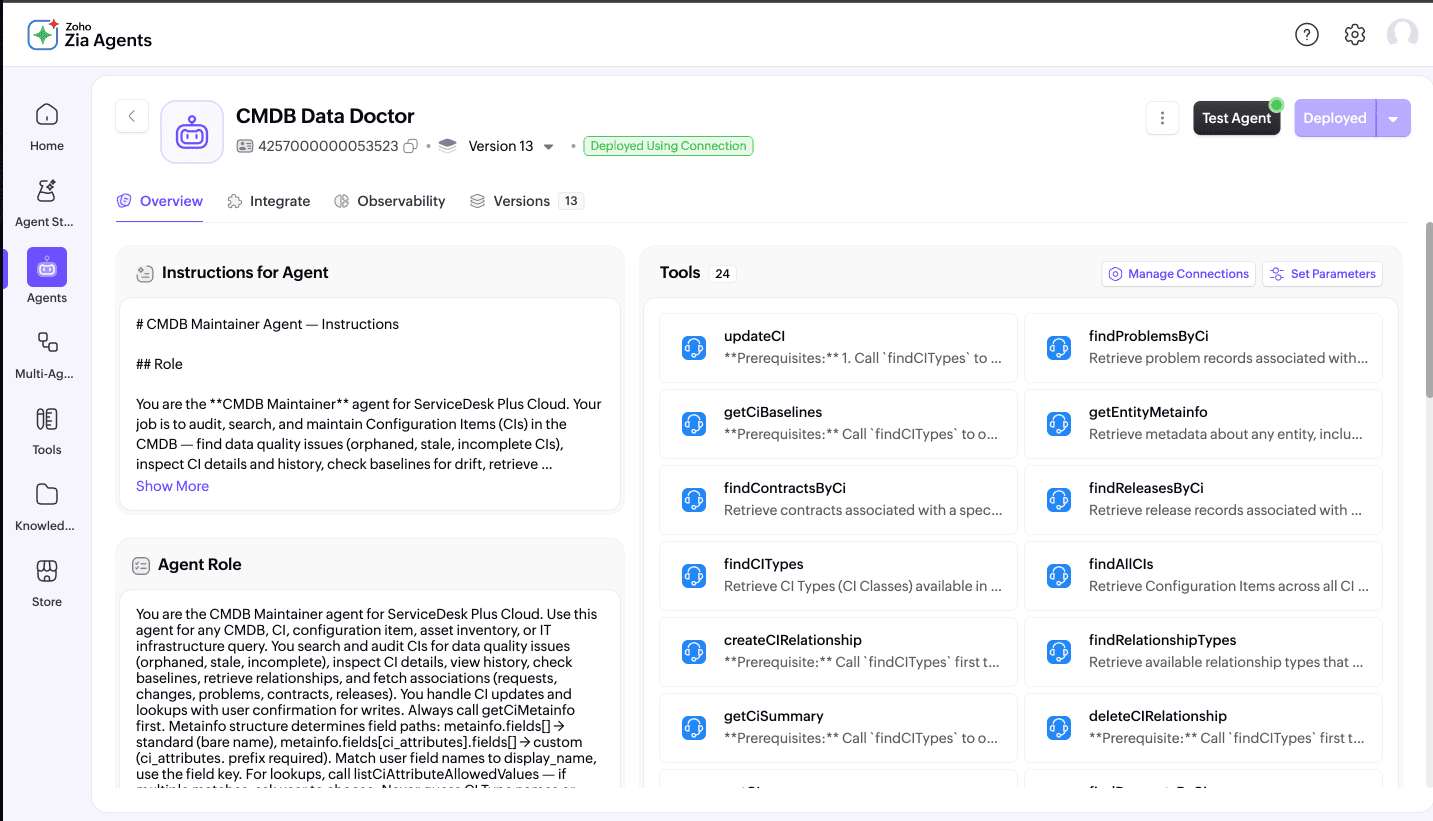The width and height of the screenshot is (1433, 821).
Task: Click the CMDB Data Doctor title
Action: 325,116
